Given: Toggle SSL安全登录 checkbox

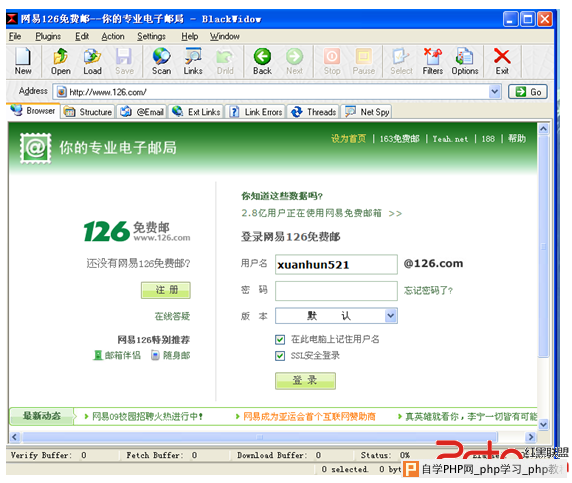Looking at the screenshot, I should [280, 356].
